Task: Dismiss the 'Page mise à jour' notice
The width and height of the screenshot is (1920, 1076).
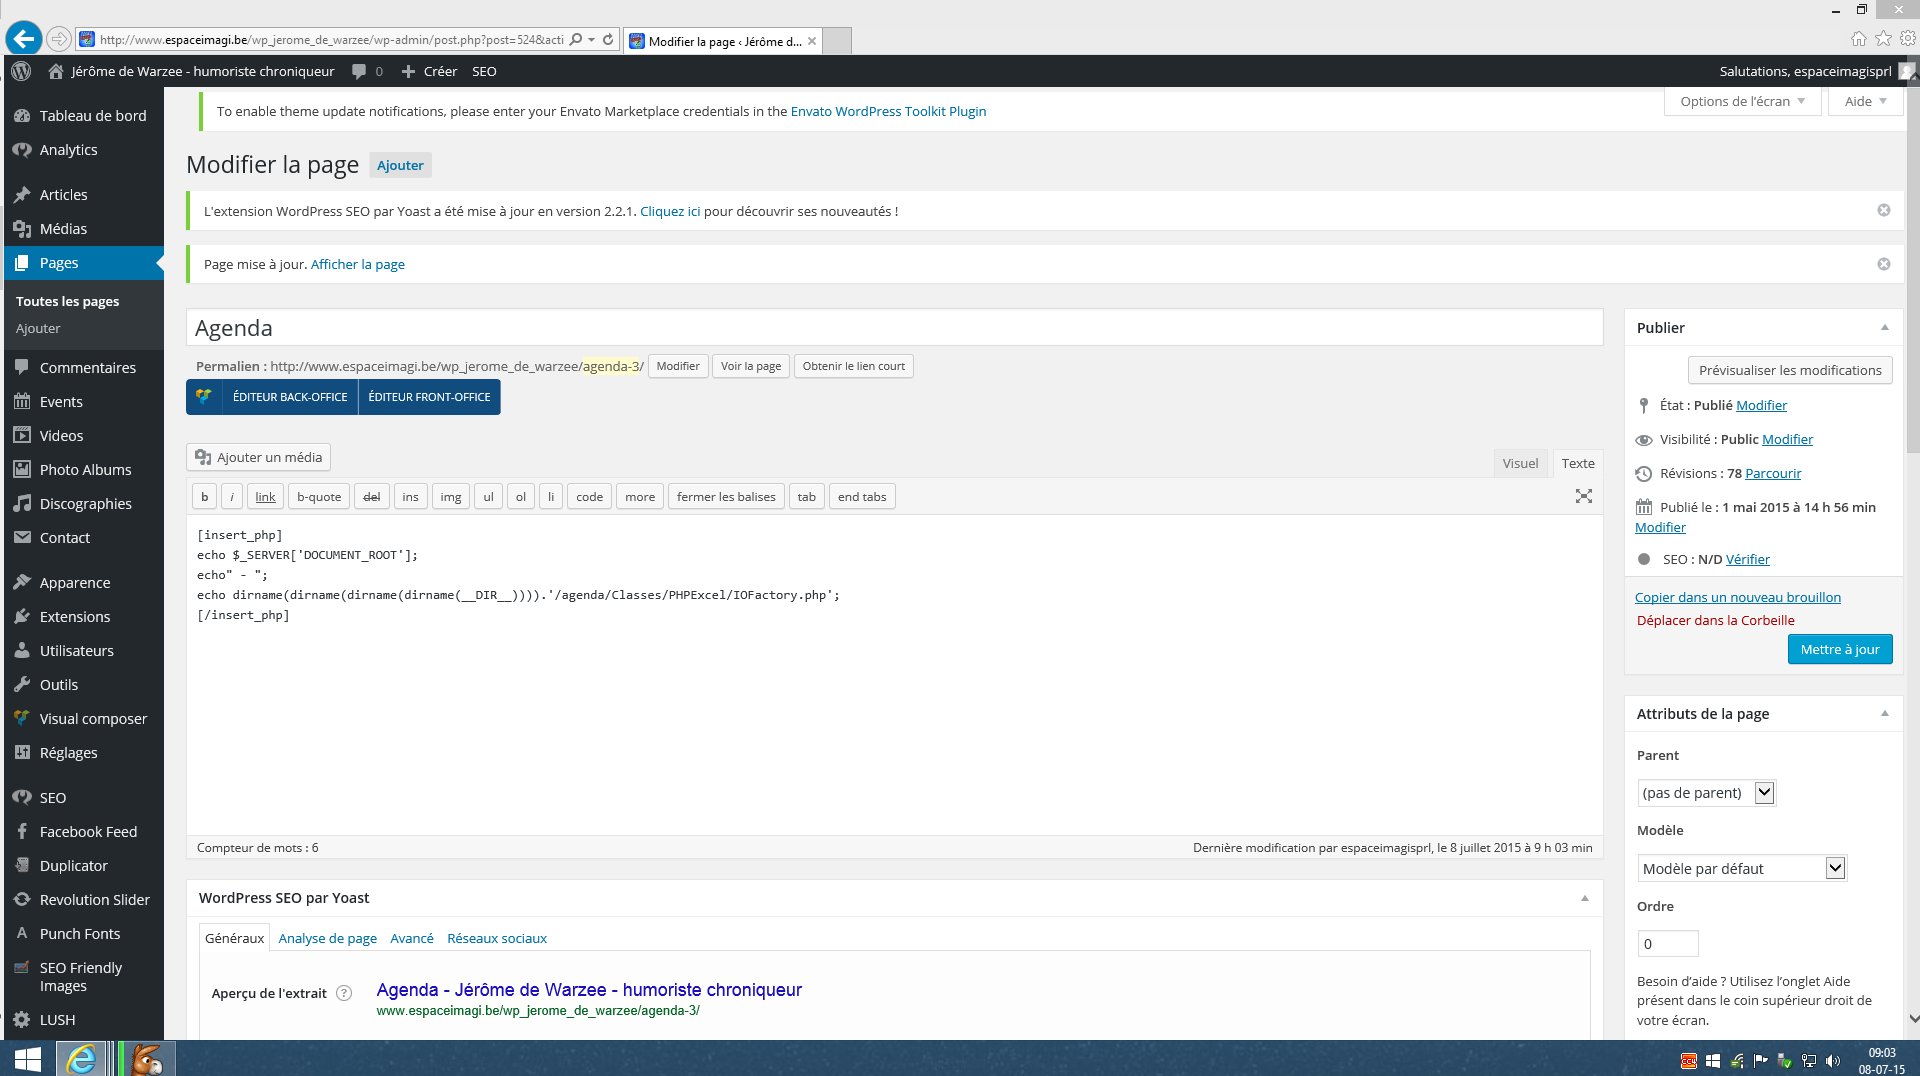Action: point(1883,264)
